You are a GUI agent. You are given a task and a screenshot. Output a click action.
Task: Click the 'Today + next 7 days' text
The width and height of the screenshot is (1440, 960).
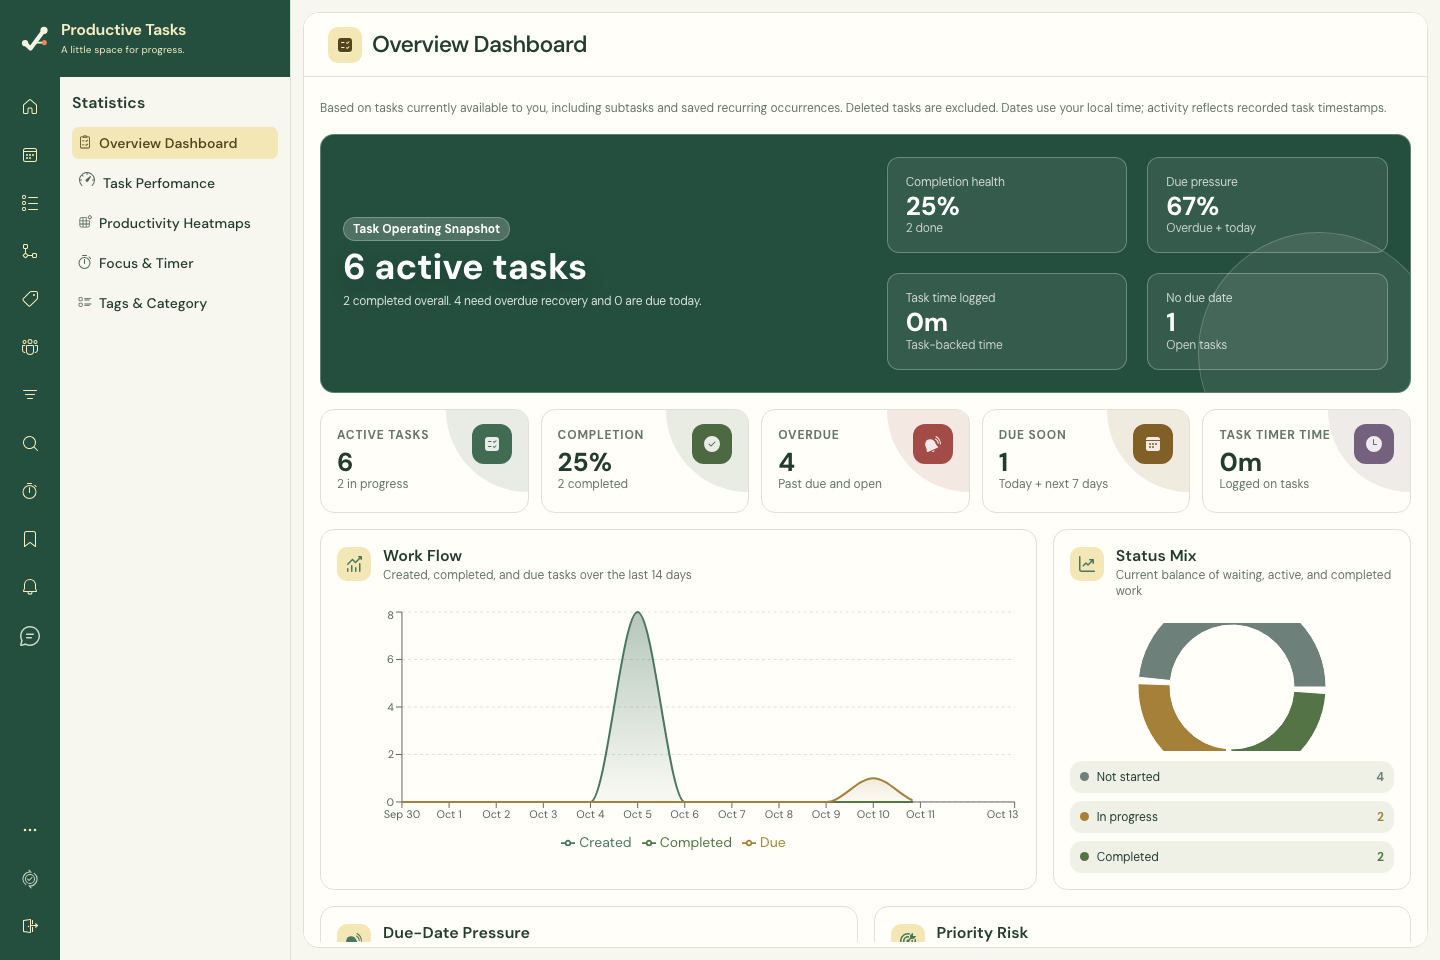click(x=1053, y=484)
